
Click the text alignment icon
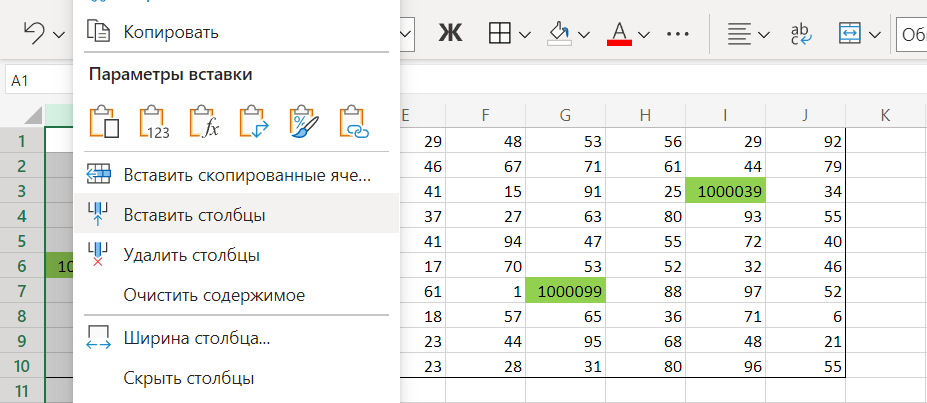[x=738, y=33]
